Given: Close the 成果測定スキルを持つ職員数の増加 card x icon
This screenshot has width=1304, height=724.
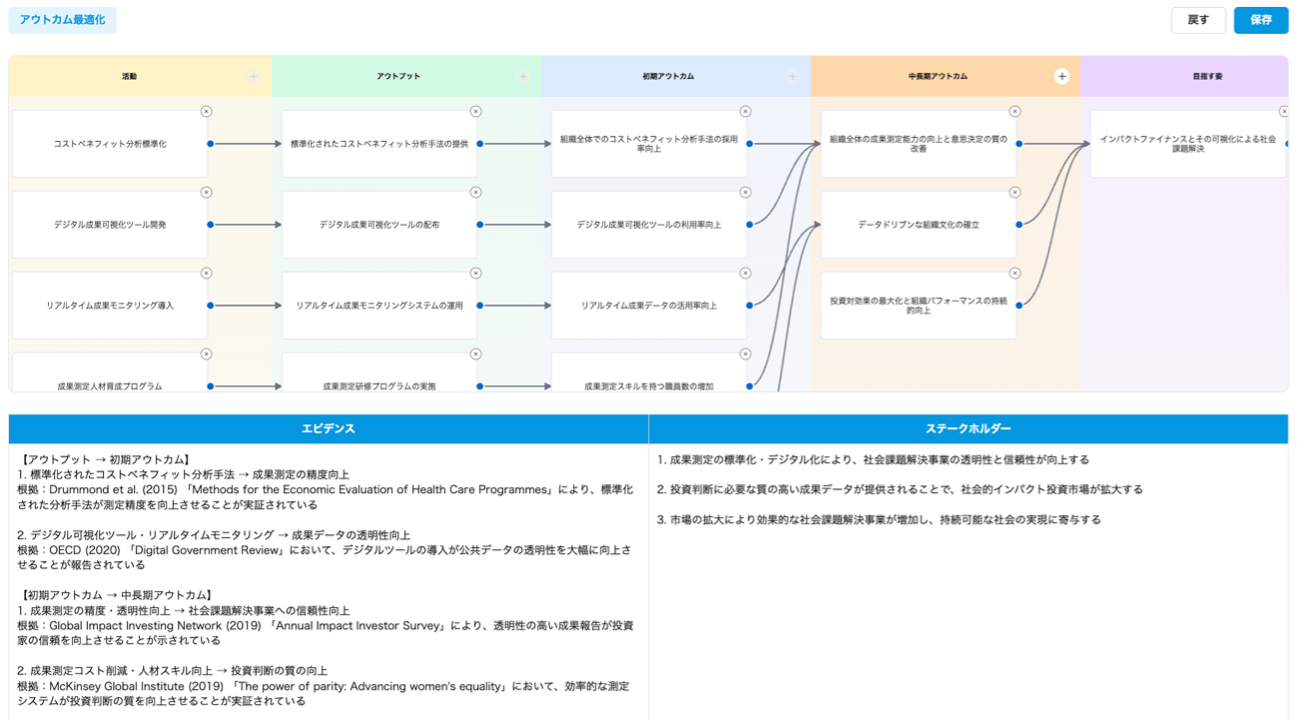Looking at the screenshot, I should 745,354.
